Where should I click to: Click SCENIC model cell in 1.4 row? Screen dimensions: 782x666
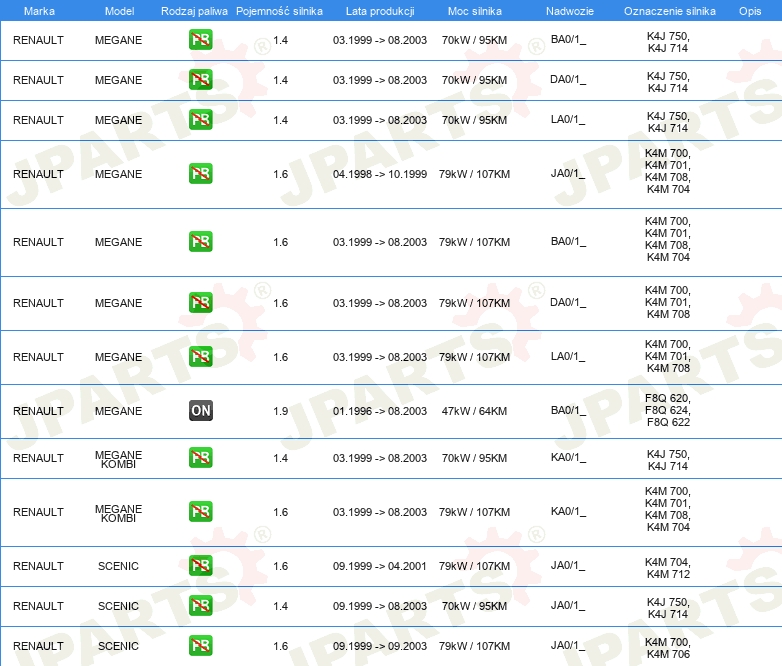tap(118, 606)
